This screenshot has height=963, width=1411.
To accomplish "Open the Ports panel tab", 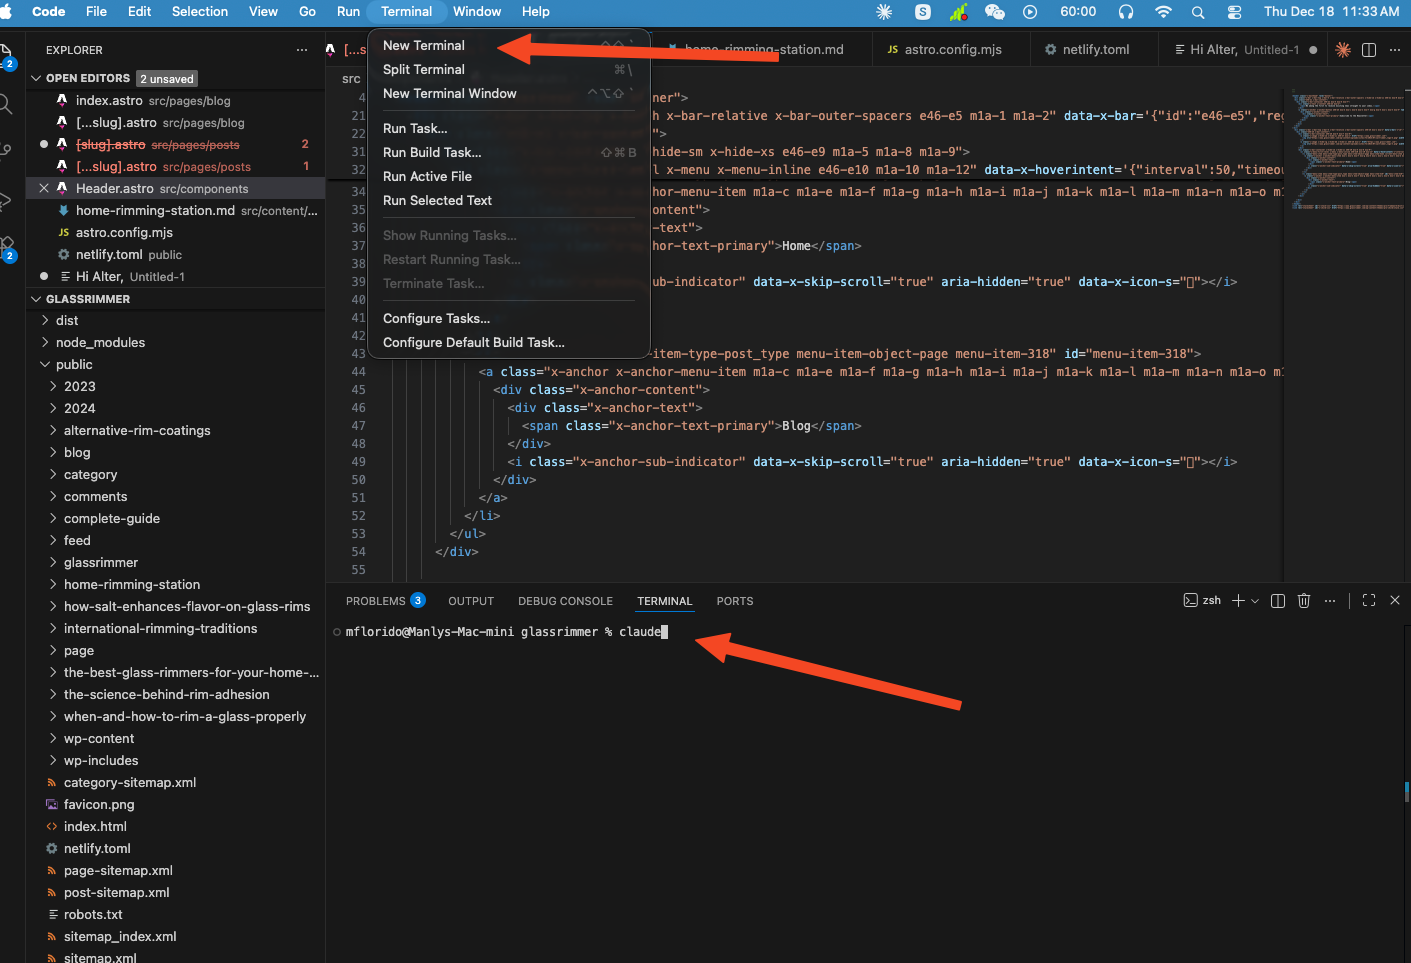I will coord(735,601).
